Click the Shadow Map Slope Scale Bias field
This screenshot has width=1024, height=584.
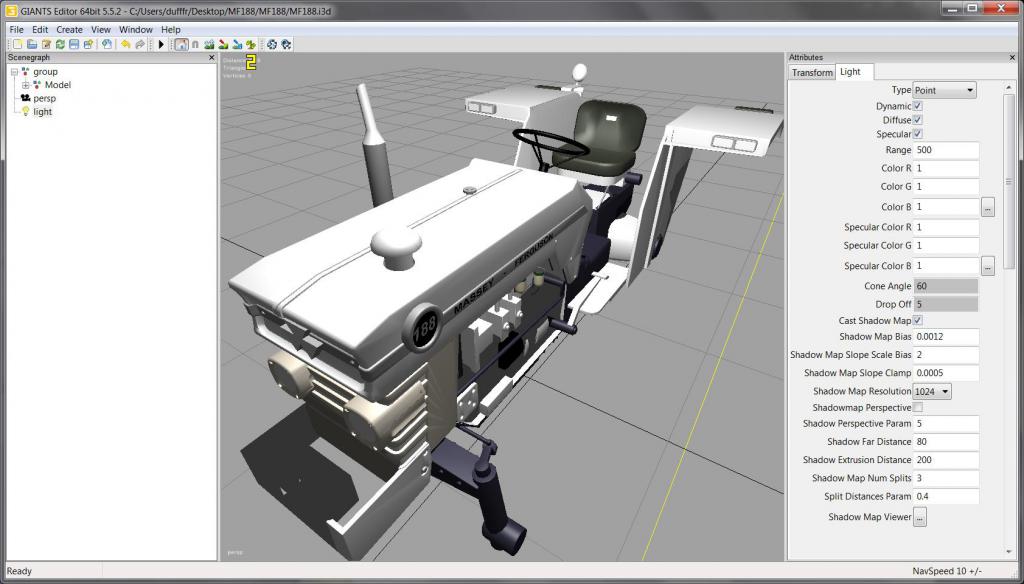point(946,355)
